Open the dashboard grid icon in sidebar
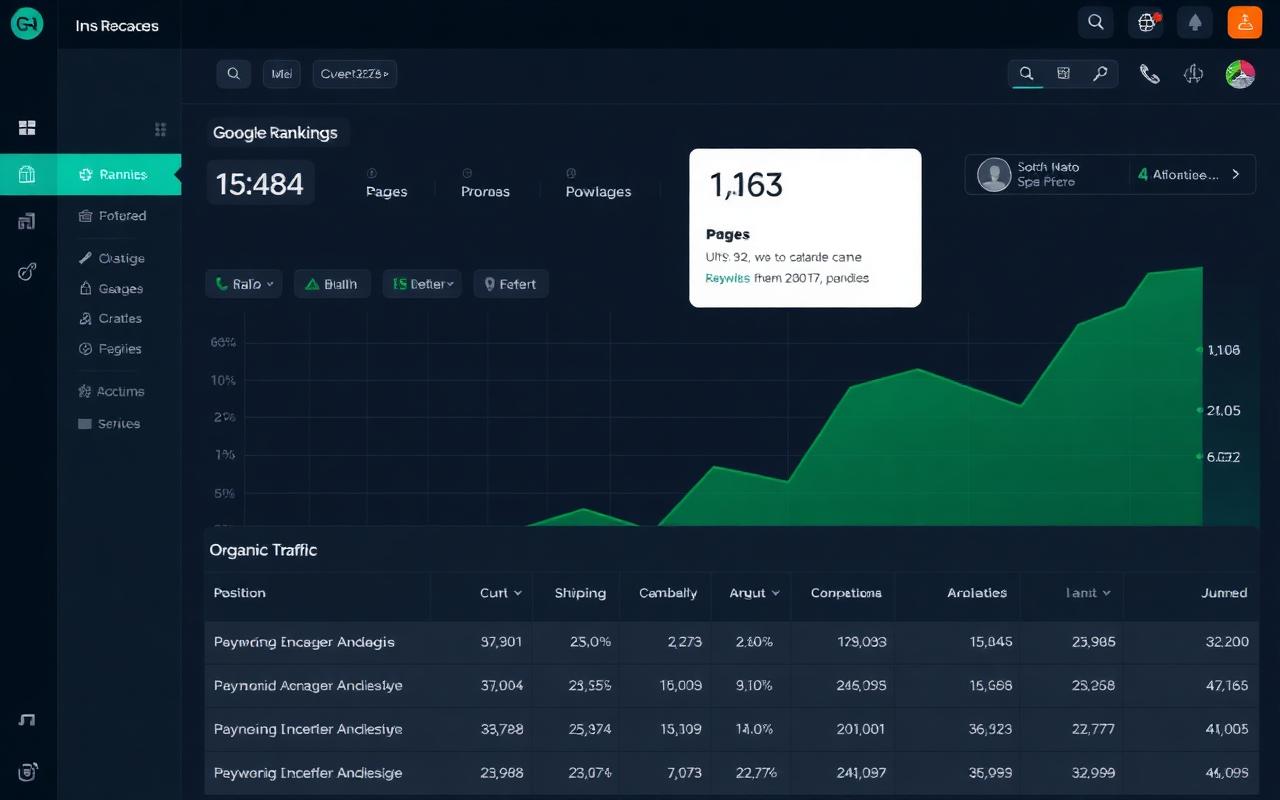Viewport: 1280px width, 800px height. coord(27,128)
